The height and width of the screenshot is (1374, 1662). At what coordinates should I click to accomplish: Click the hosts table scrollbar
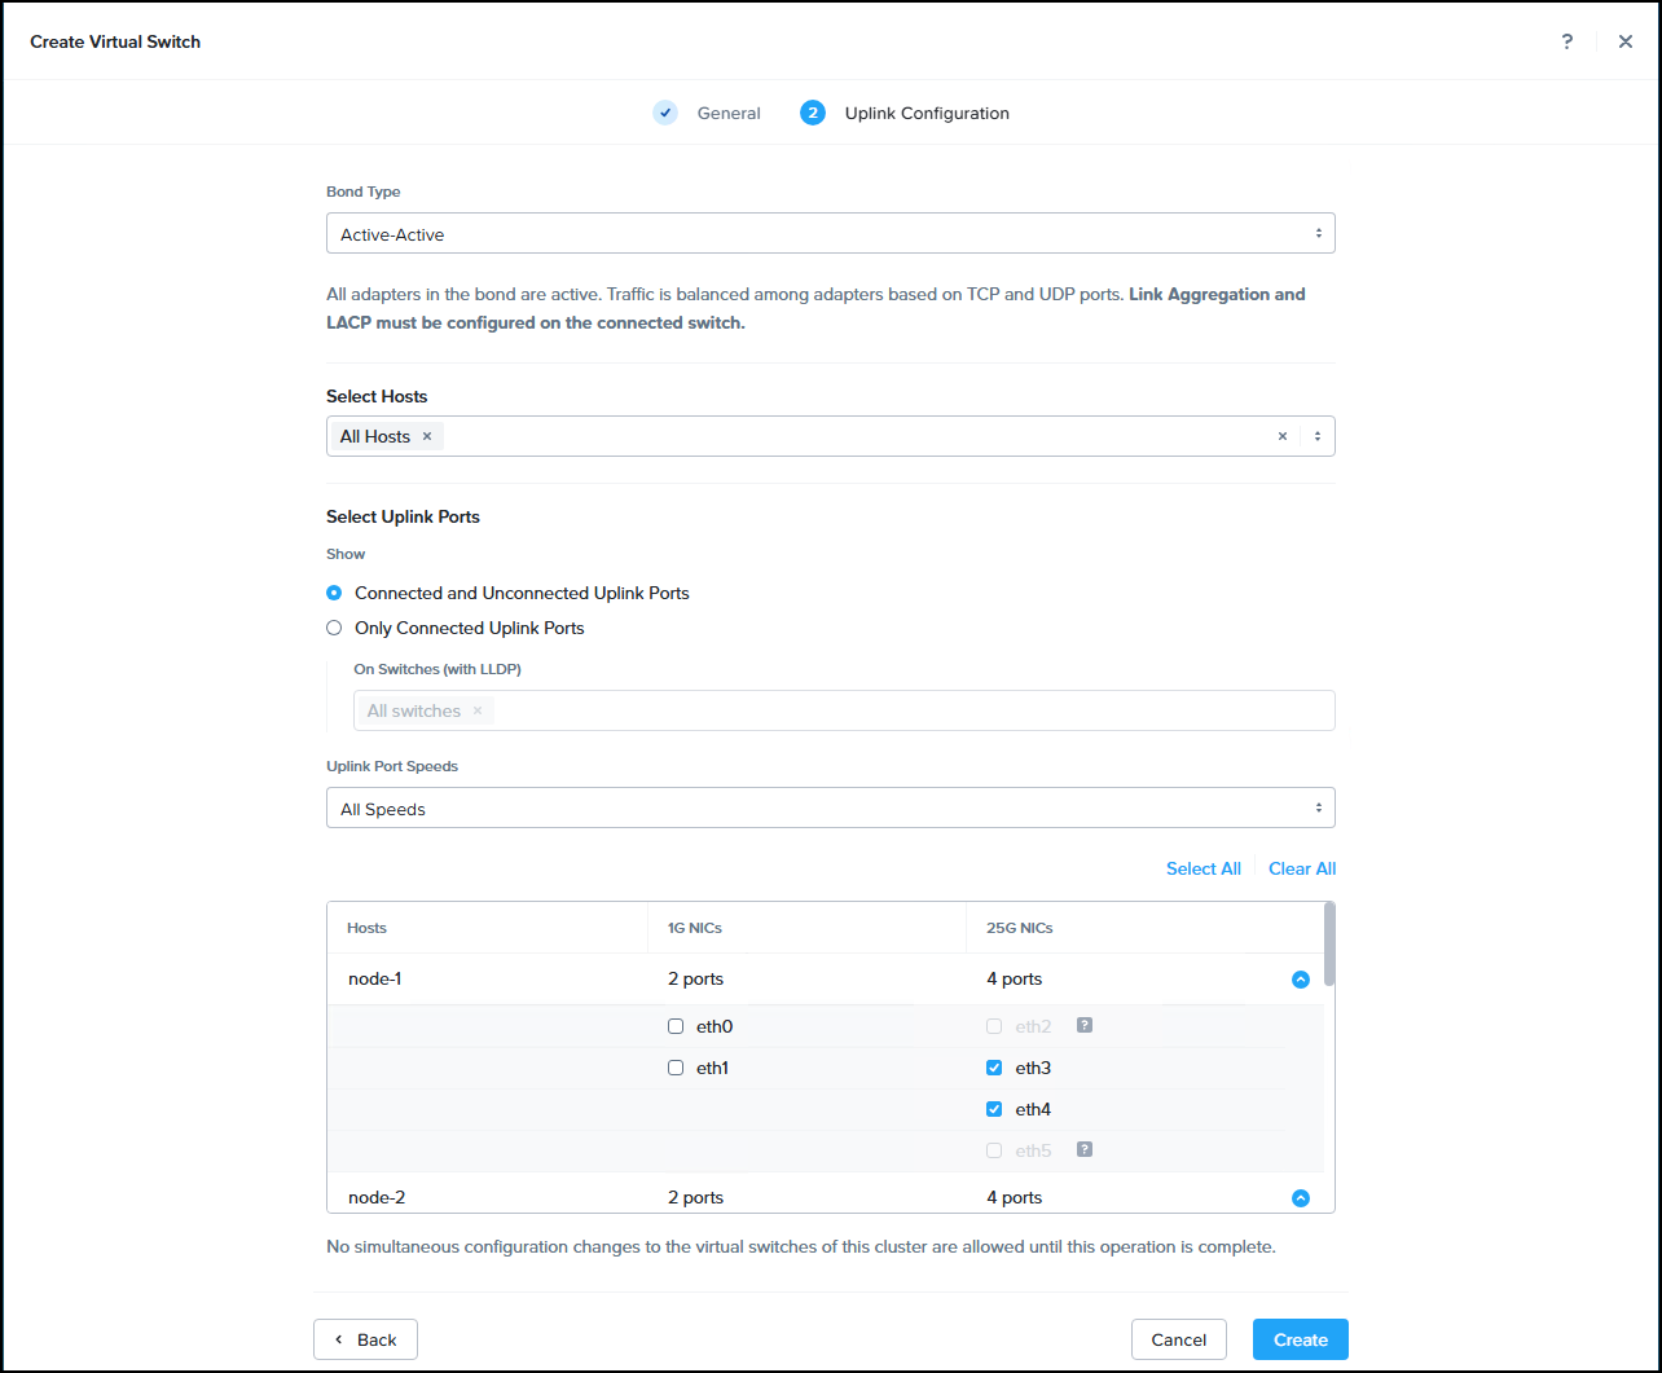click(x=1329, y=944)
